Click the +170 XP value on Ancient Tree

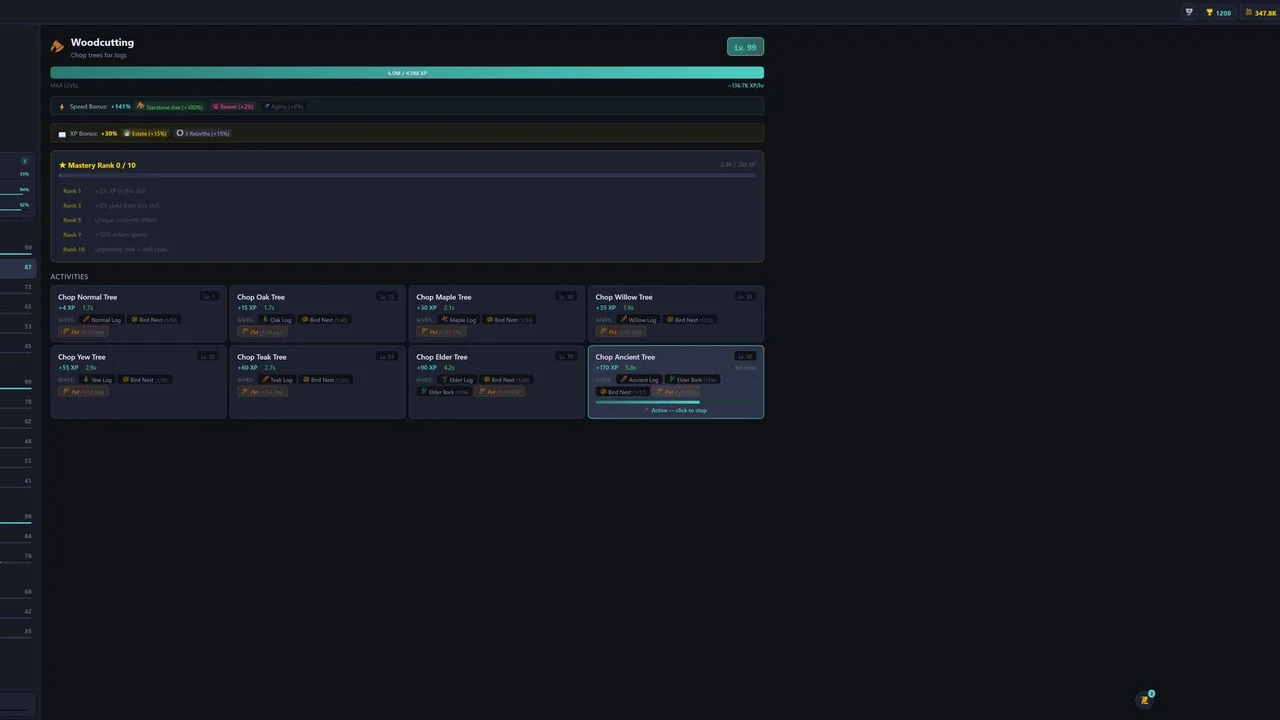607,368
